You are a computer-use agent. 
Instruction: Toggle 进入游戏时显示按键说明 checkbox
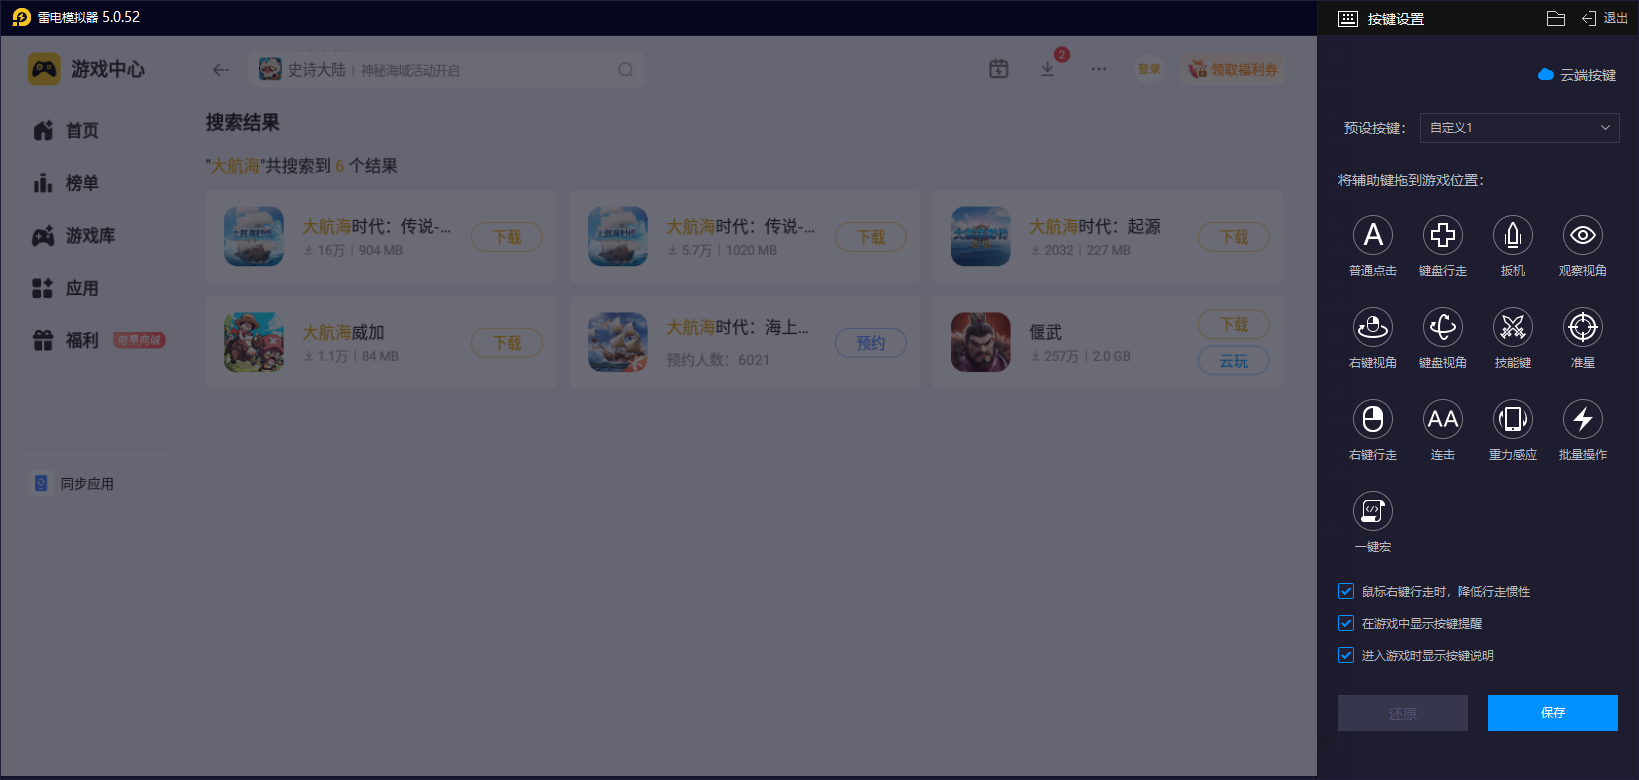click(1346, 655)
